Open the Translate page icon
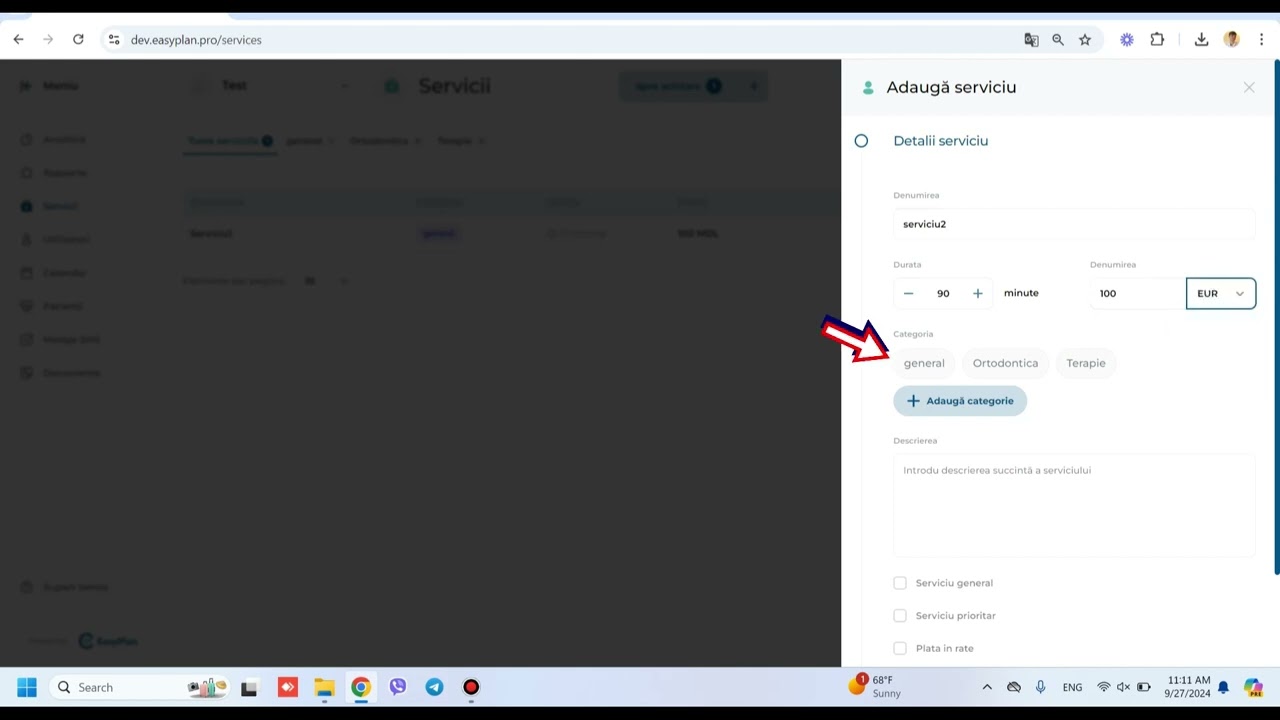The image size is (1280, 720). 1031,40
